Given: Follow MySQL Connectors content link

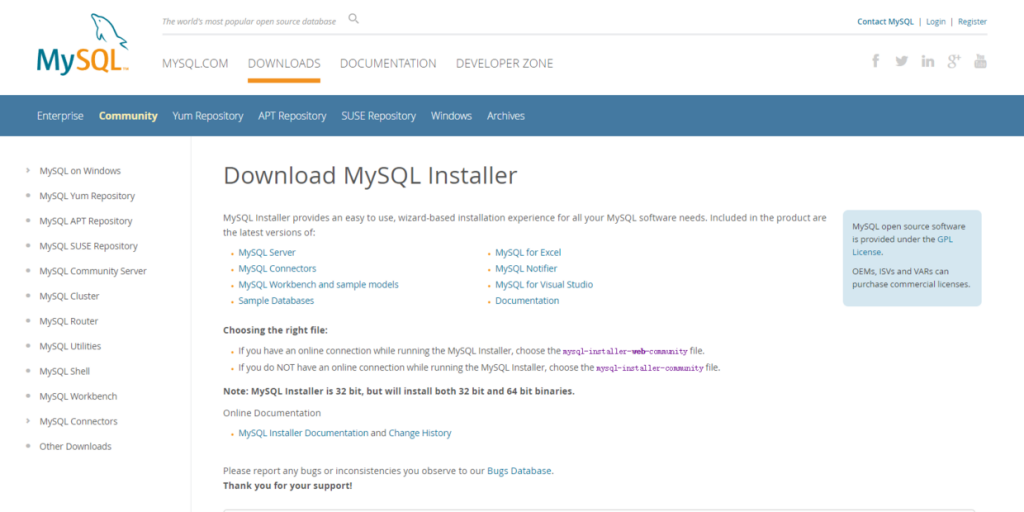Looking at the screenshot, I should pos(278,268).
